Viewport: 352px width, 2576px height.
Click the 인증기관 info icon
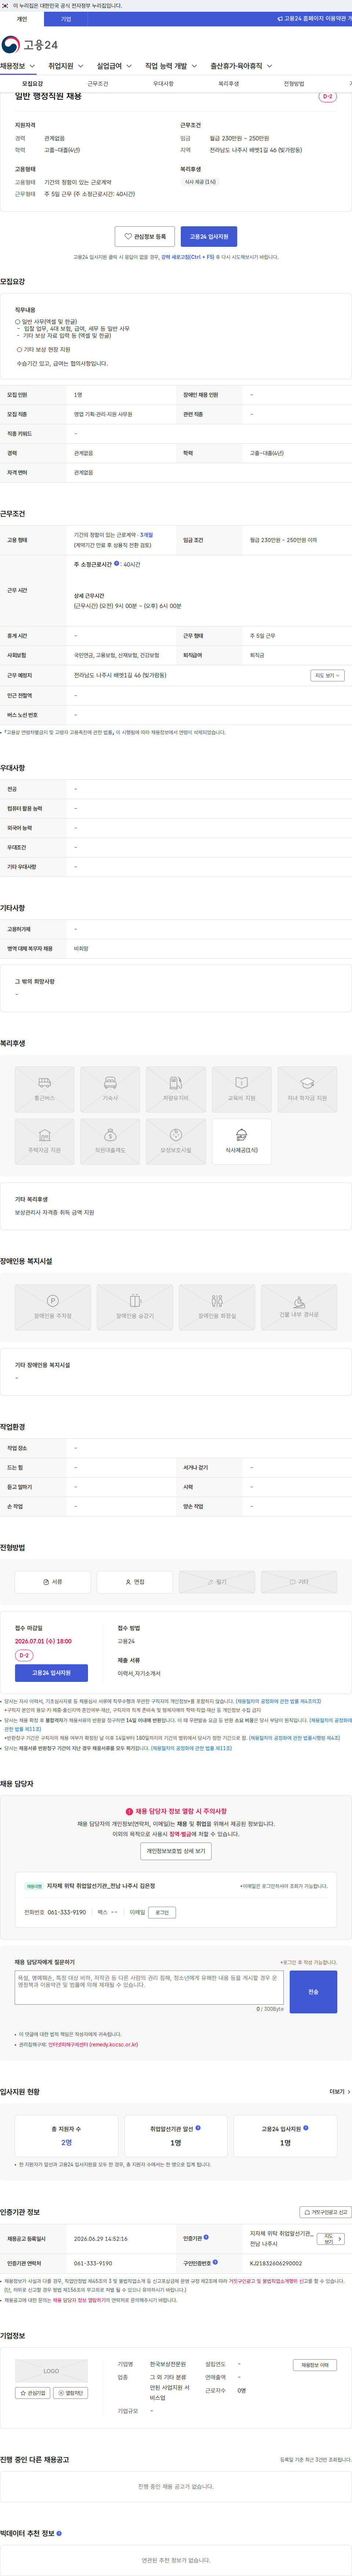click(206, 2238)
